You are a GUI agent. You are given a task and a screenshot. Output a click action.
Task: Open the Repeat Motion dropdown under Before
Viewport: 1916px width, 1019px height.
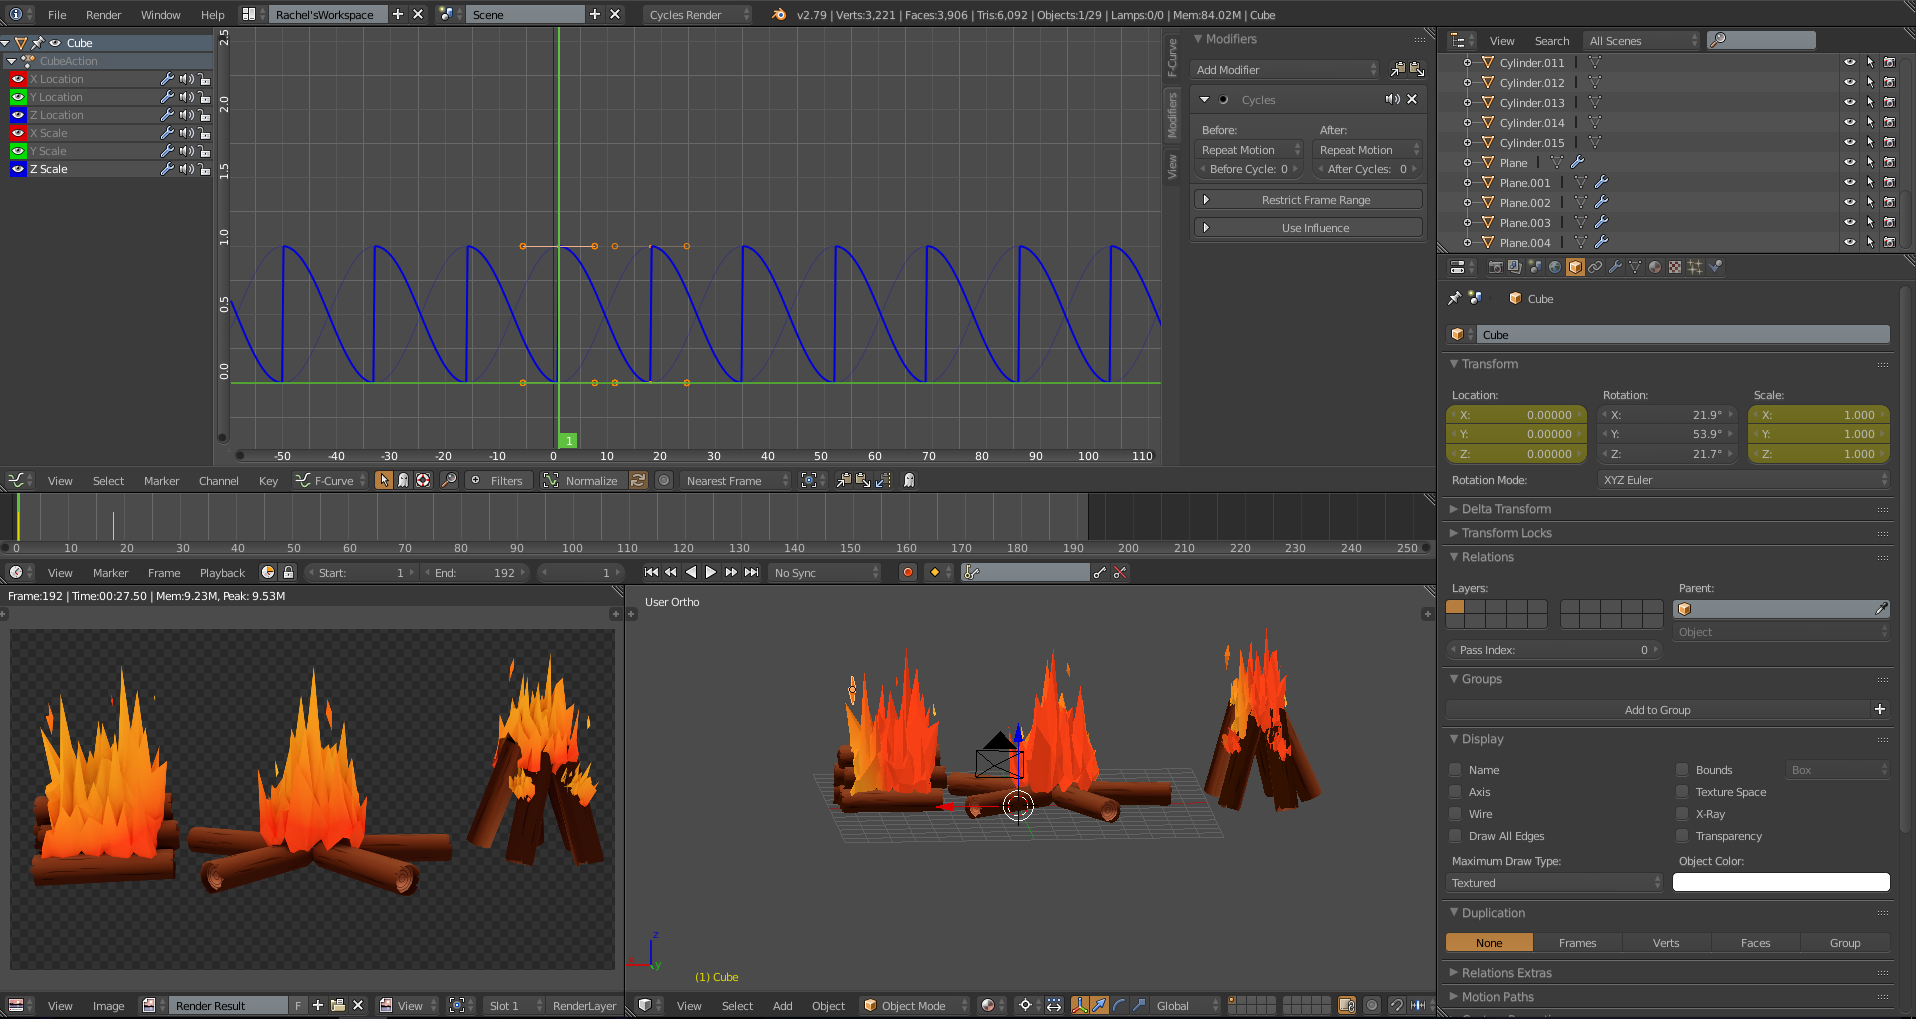pos(1247,149)
